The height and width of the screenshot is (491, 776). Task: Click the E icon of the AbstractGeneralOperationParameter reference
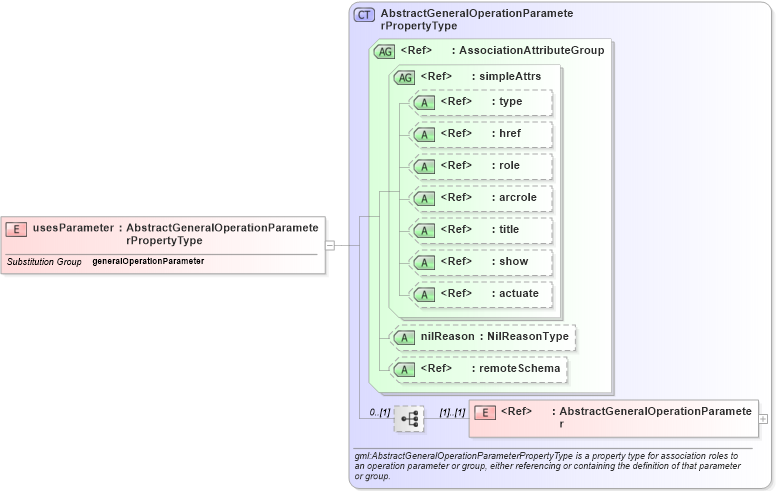(x=485, y=413)
